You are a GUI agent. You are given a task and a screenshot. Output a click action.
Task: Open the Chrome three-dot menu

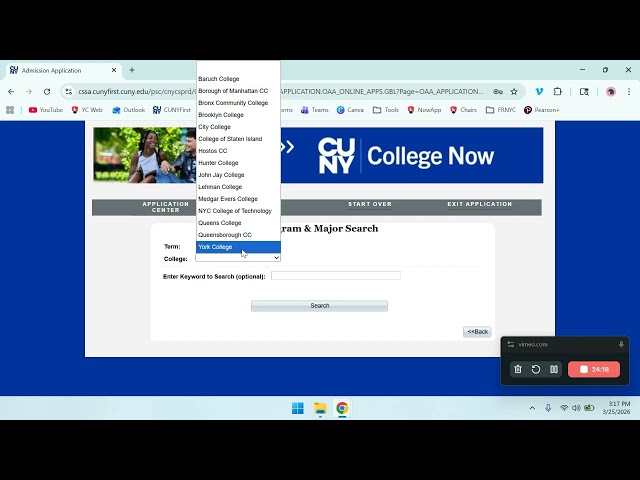coord(629,92)
